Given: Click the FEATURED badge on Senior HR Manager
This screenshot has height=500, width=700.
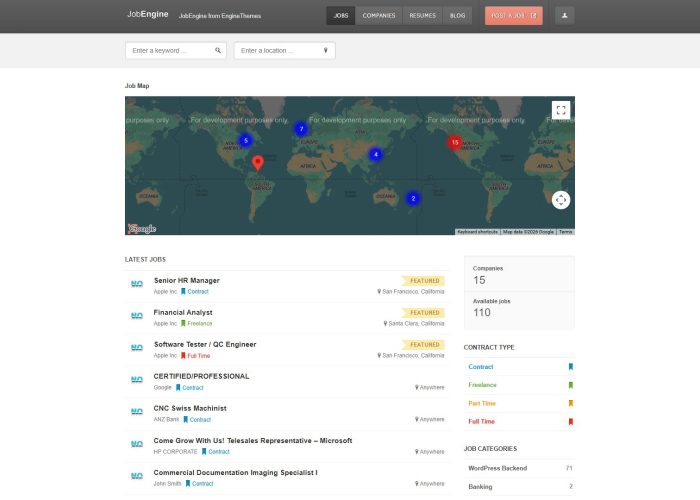Looking at the screenshot, I should (423, 281).
